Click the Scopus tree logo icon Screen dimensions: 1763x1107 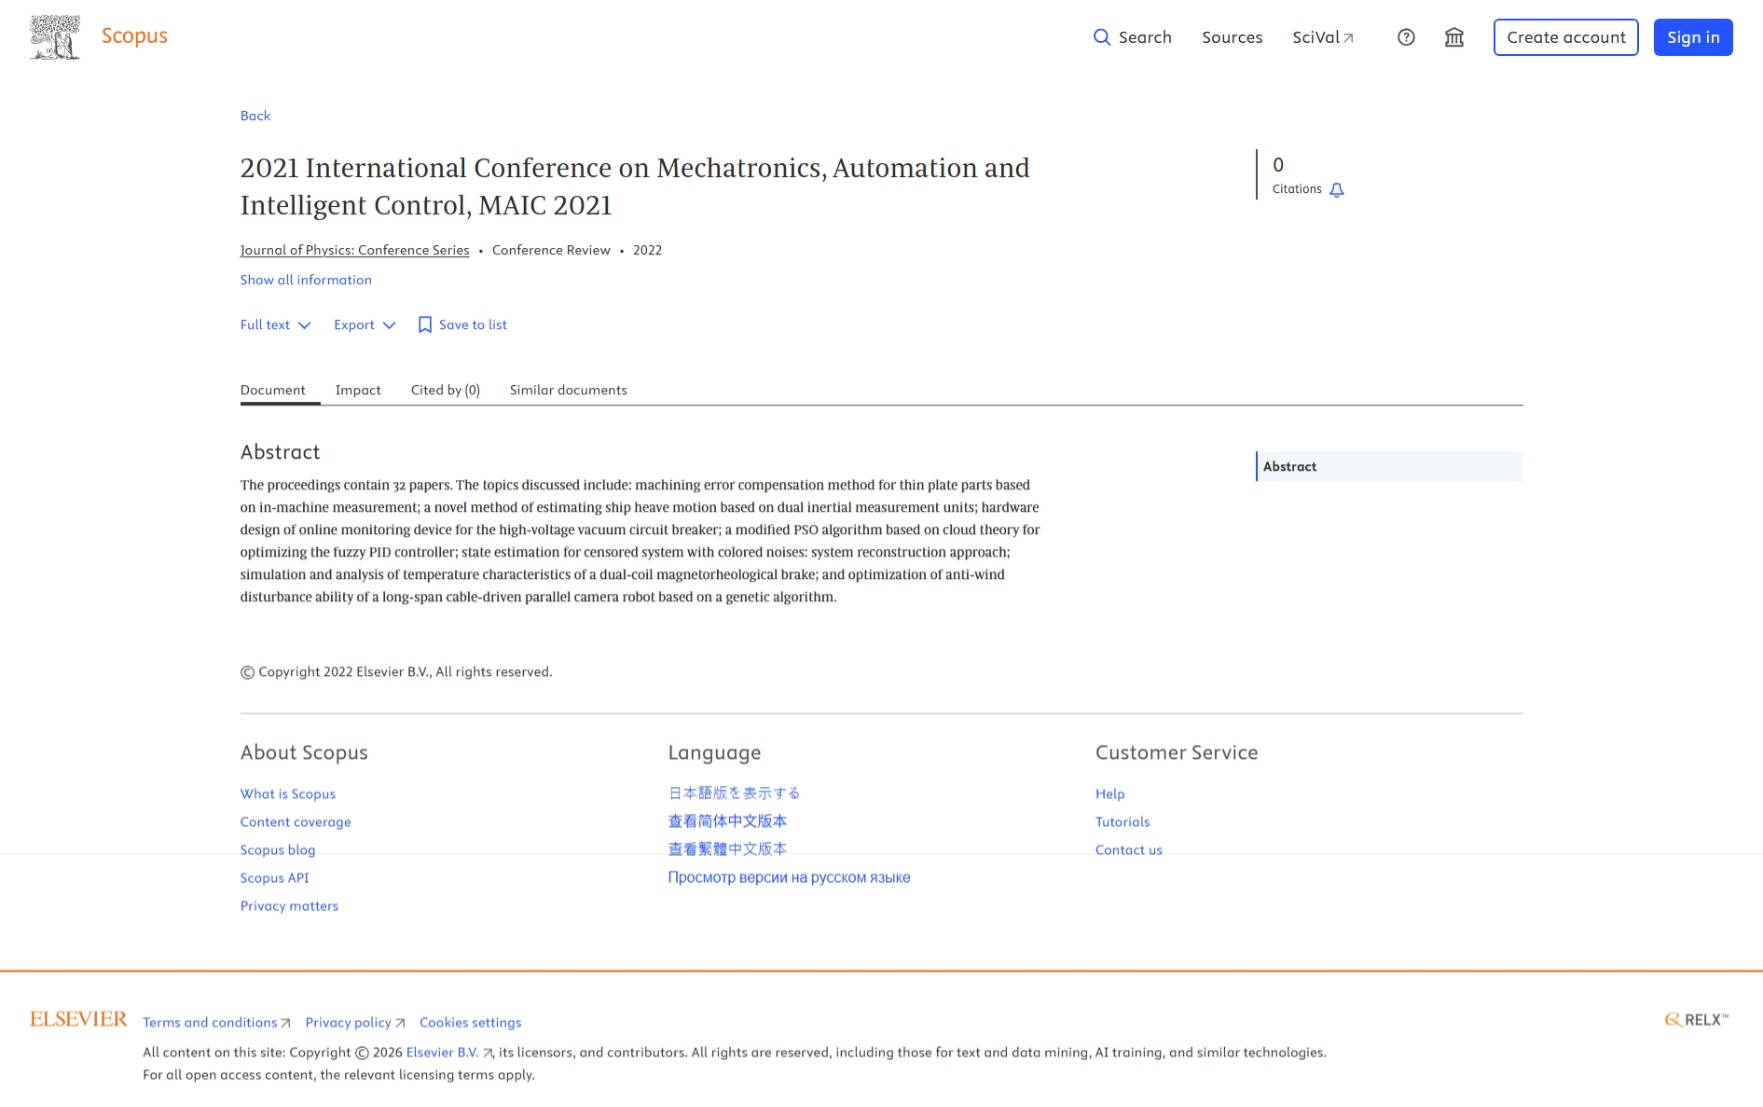tap(54, 37)
